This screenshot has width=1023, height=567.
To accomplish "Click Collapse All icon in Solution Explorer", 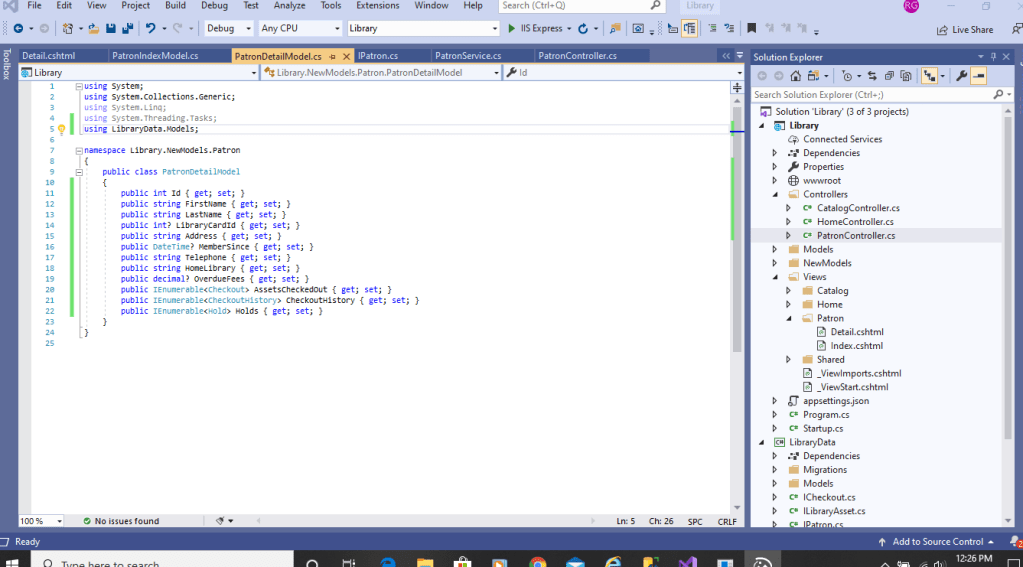I will pyautogui.click(x=889, y=76).
